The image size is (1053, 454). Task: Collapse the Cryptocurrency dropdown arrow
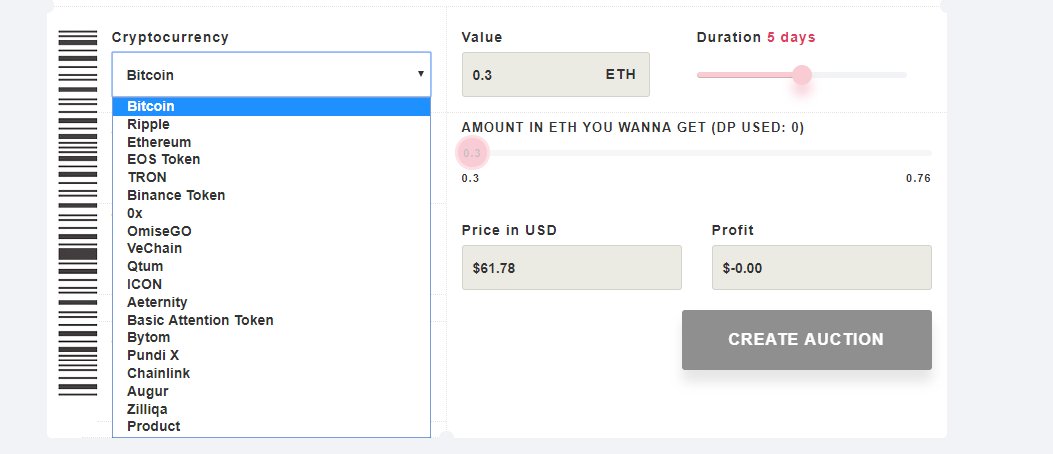(x=420, y=74)
